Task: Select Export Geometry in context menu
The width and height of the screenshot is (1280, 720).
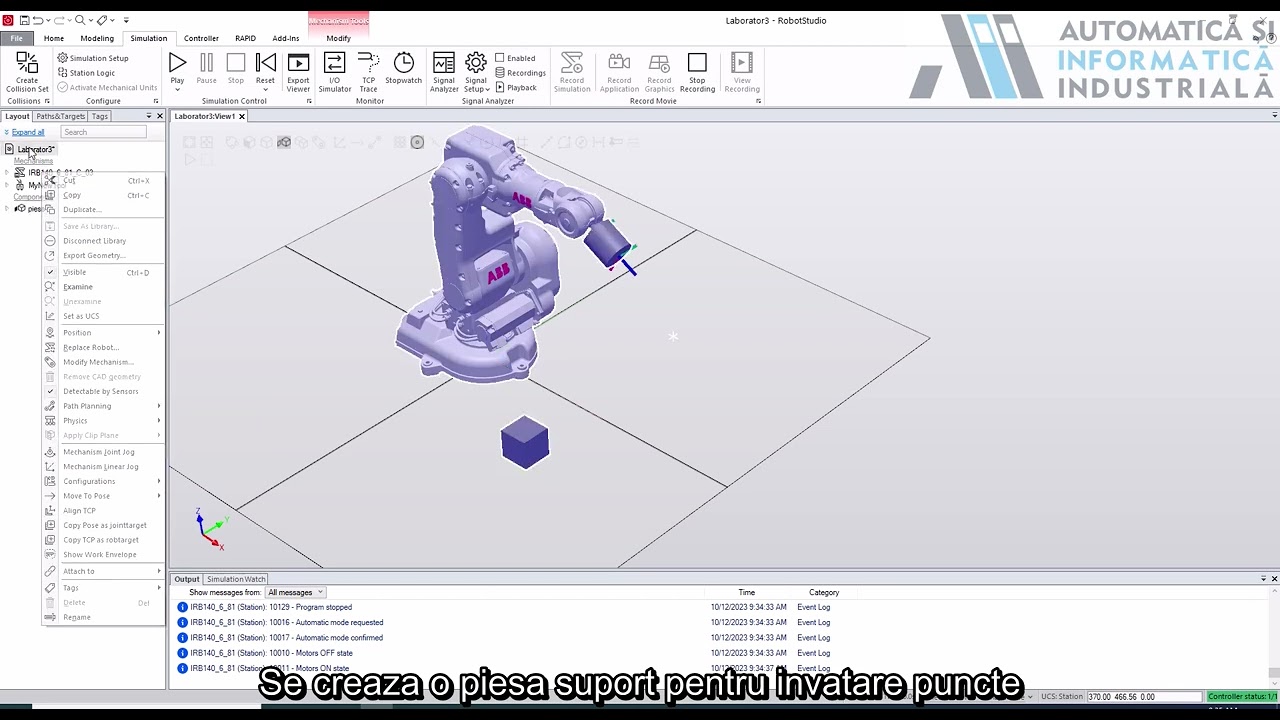Action: tap(94, 255)
